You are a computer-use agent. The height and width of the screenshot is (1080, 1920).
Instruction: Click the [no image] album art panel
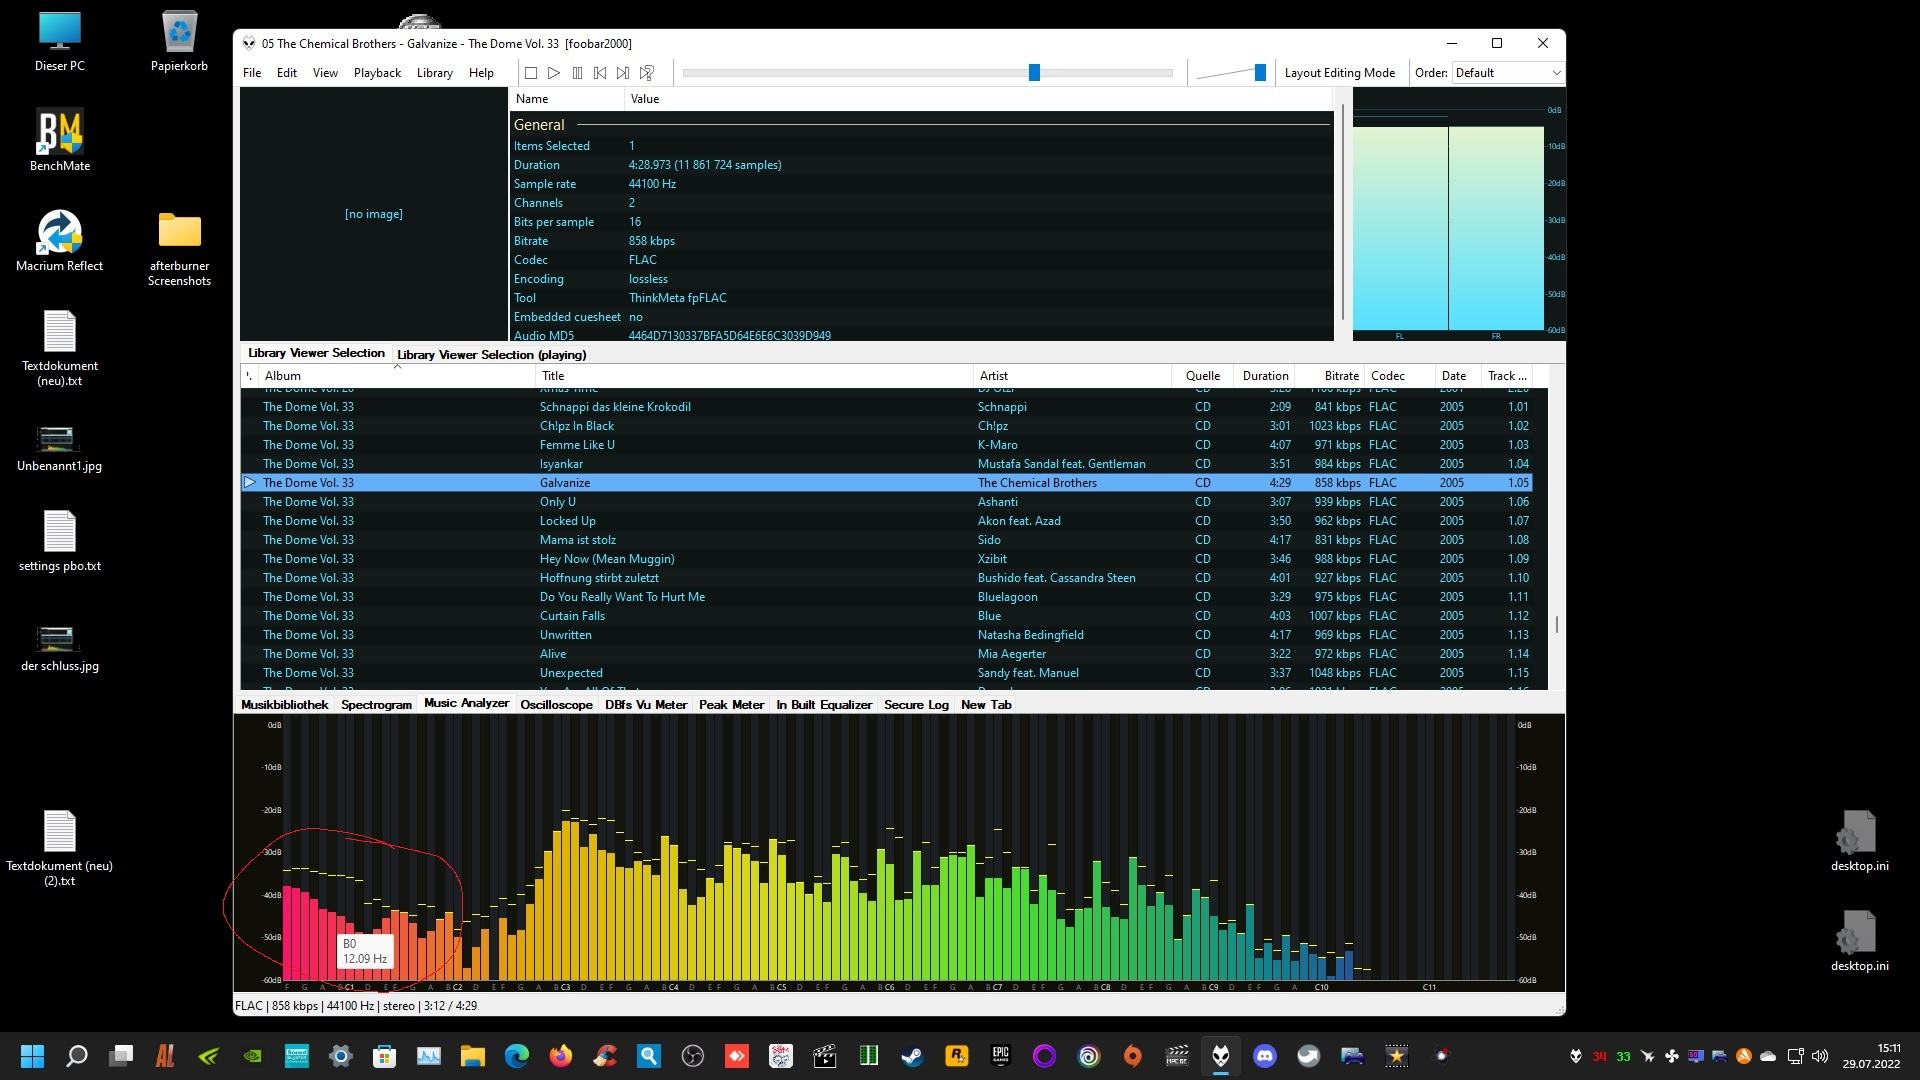click(373, 214)
